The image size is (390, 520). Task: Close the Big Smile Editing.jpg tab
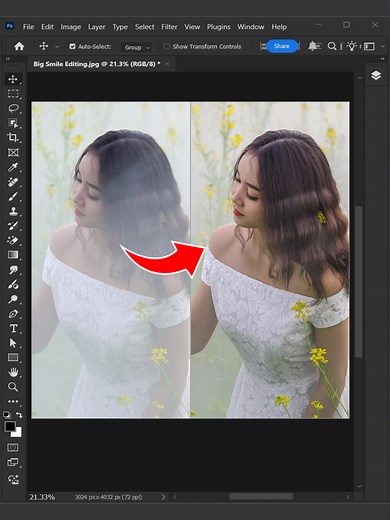[x=167, y=64]
